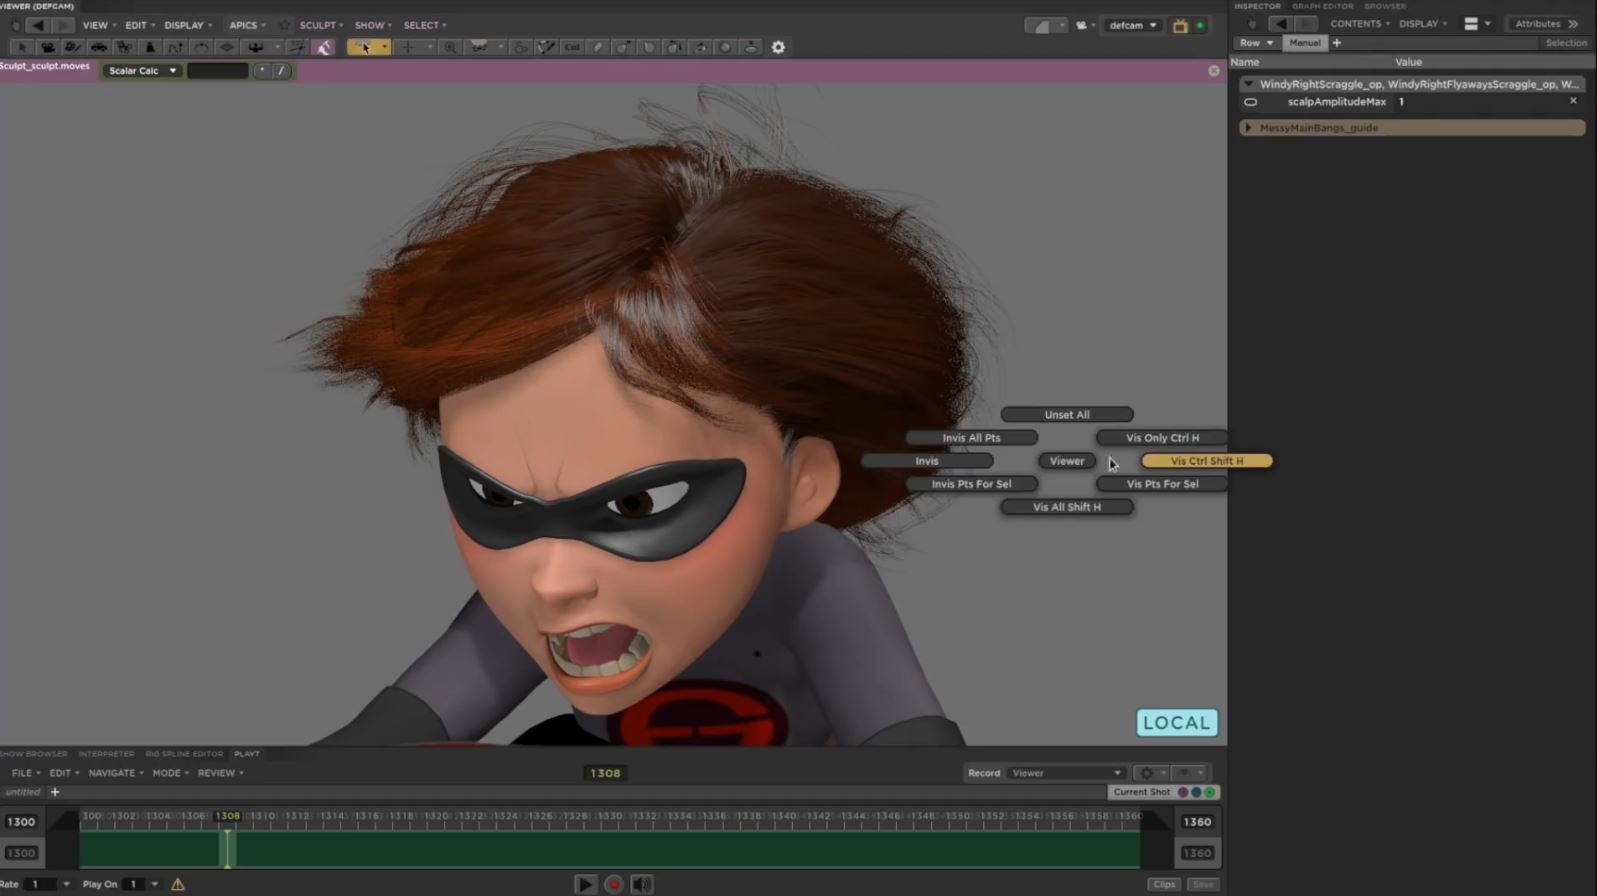Open the NAVIGATE menu in timeline
Image resolution: width=1597 pixels, height=896 pixels.
115,773
